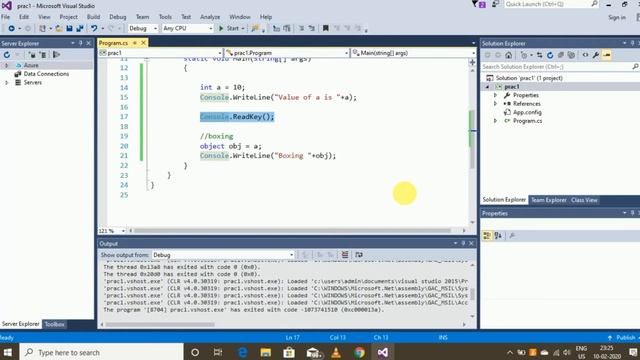This screenshot has height=360, width=640.
Task: Click the Output panel horizontal scrollbar thumb
Action: pyautogui.click(x=160, y=324)
